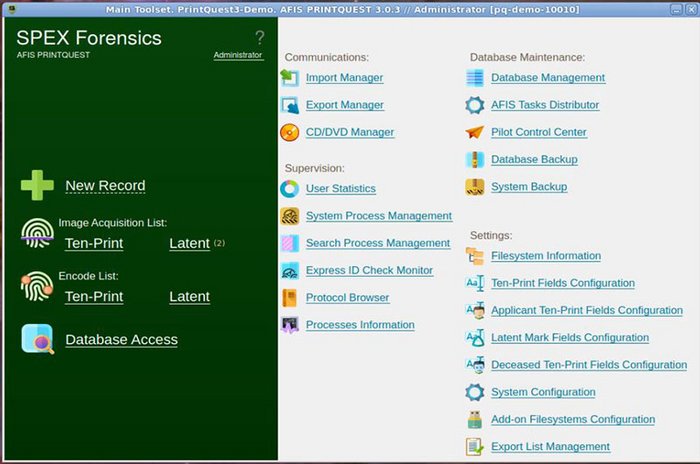700x464 pixels.
Task: Click the Import Manager icon
Action: coord(289,78)
